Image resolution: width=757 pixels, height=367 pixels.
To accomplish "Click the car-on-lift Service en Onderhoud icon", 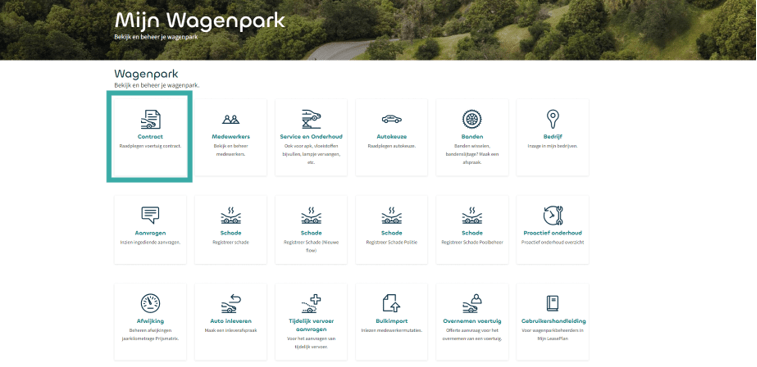I will pyautogui.click(x=311, y=119).
